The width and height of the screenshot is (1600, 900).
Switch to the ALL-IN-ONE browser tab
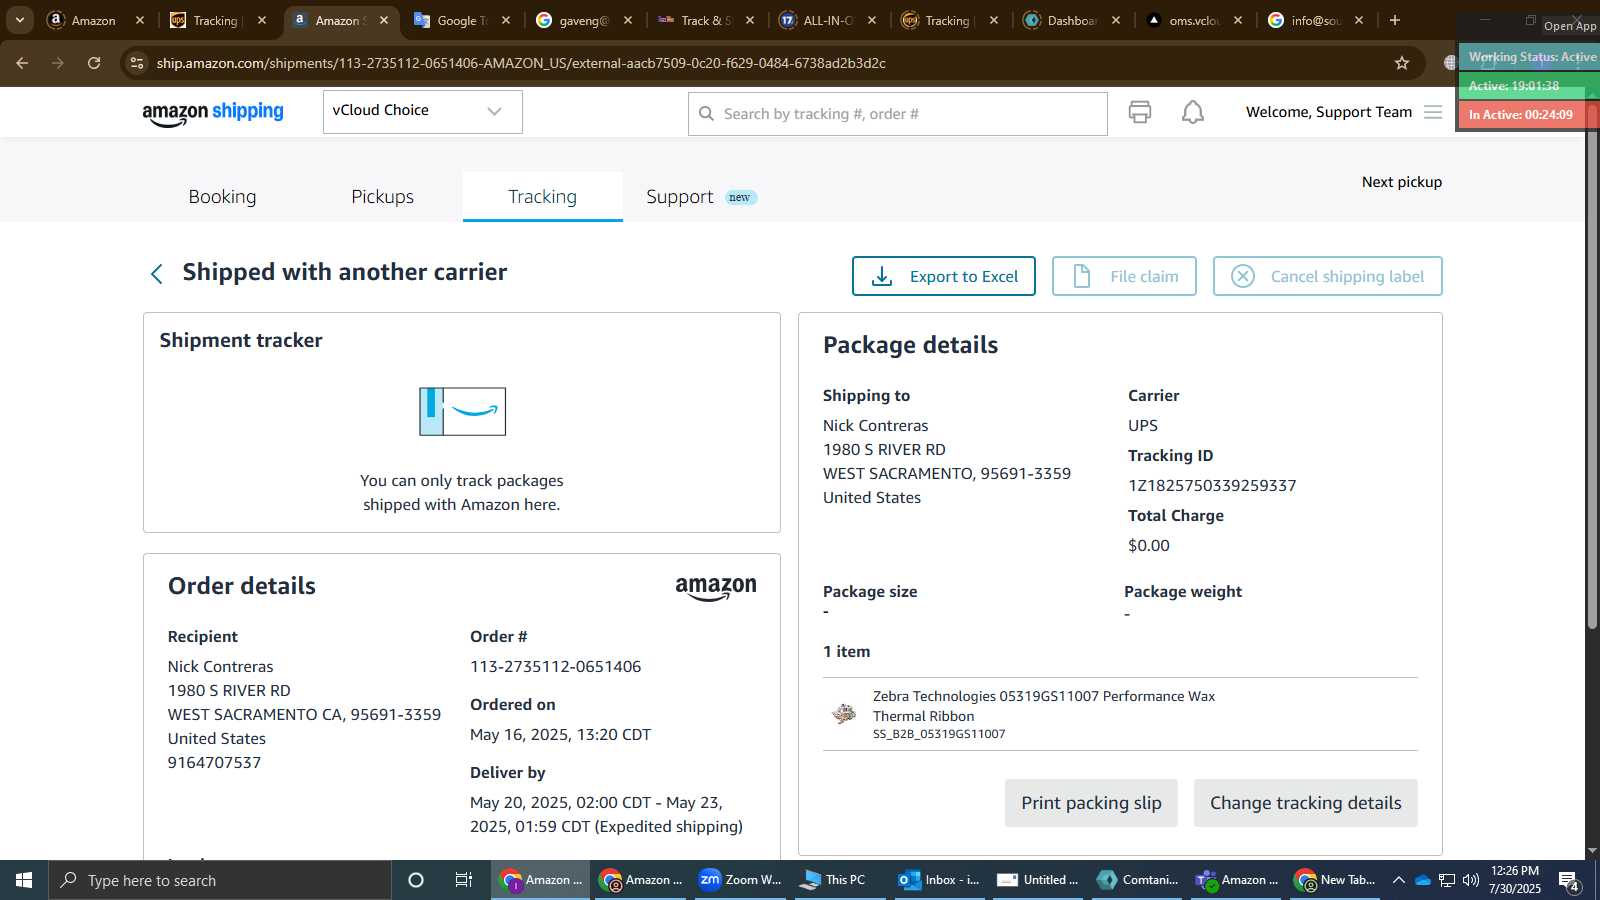tap(828, 20)
